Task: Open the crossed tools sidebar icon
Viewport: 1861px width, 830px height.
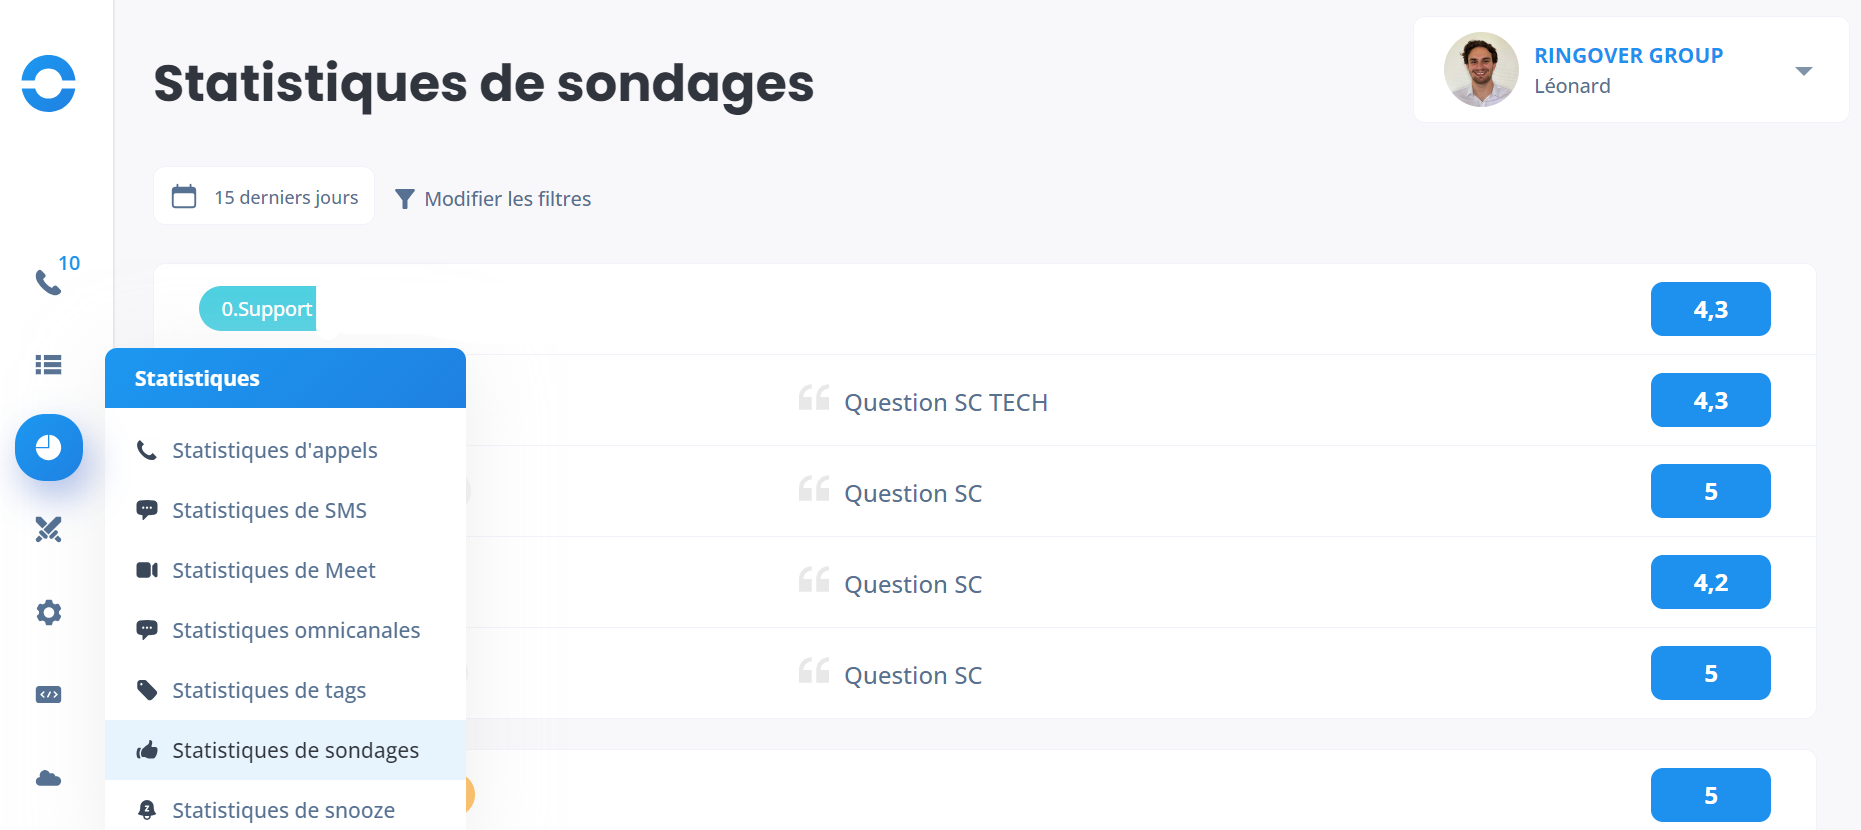Action: (x=48, y=529)
